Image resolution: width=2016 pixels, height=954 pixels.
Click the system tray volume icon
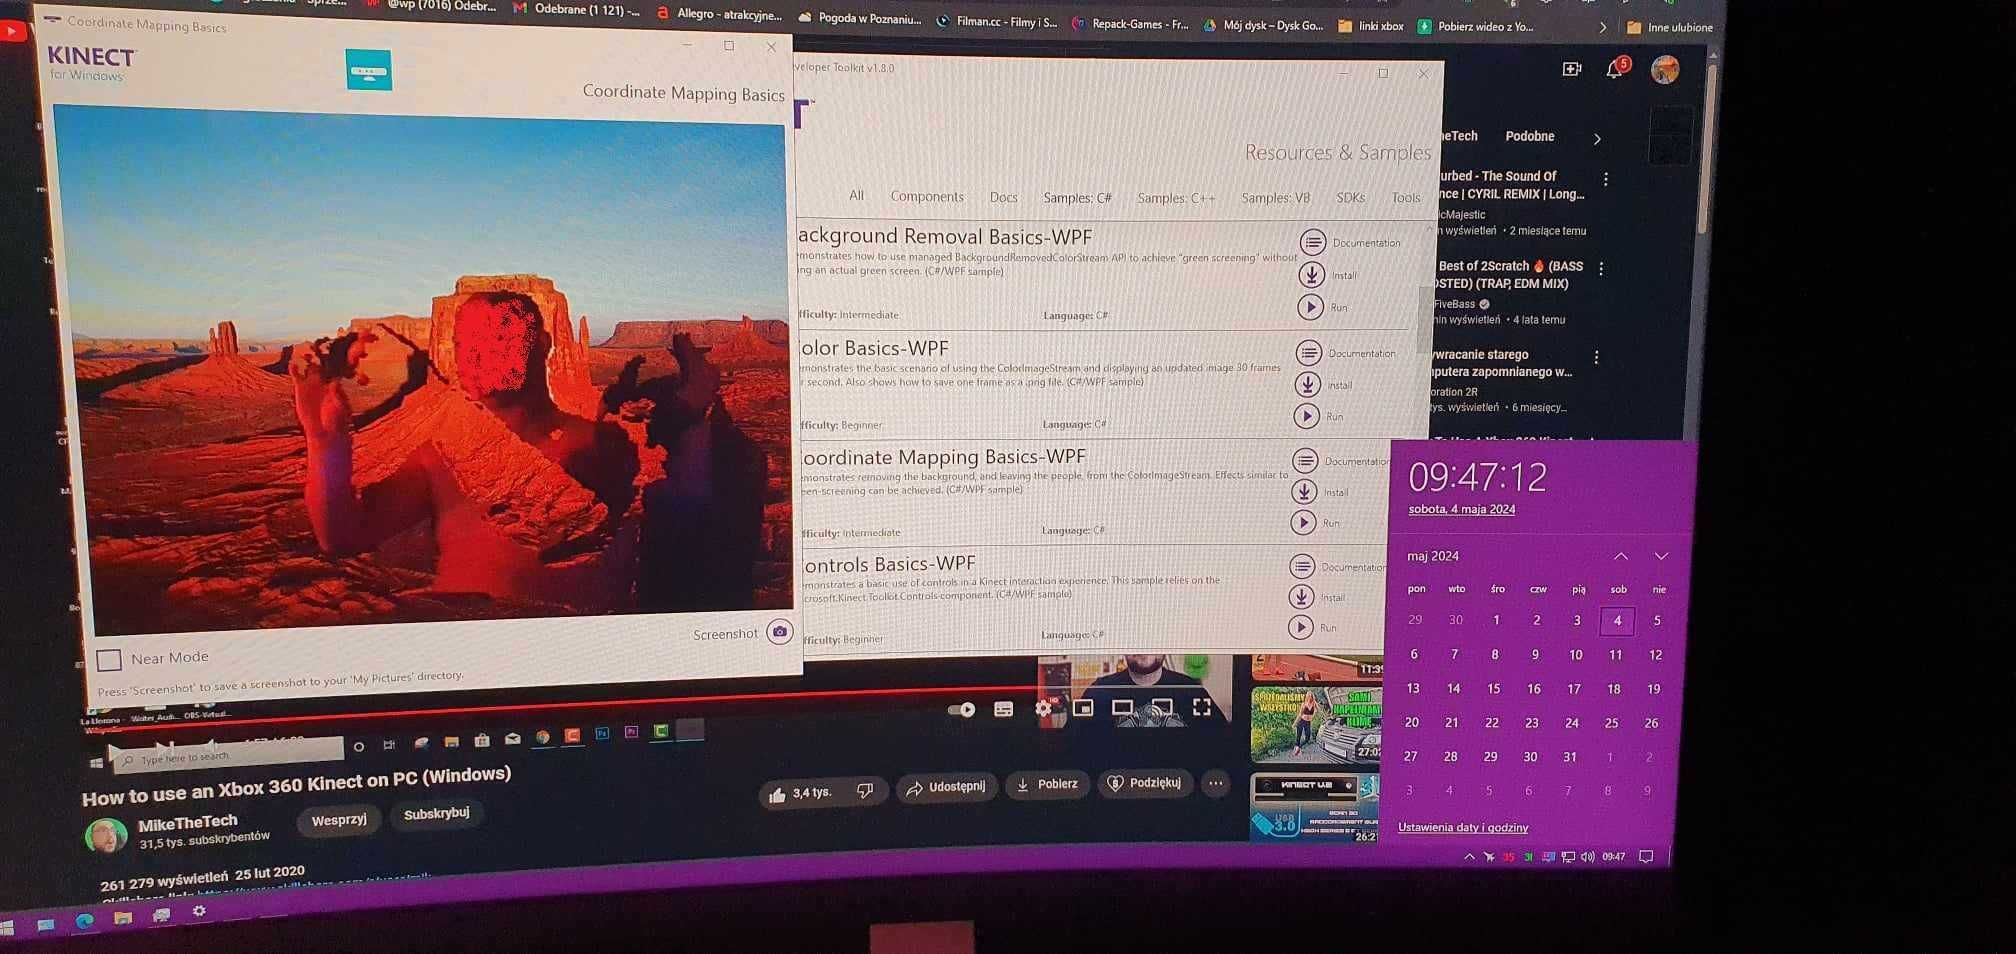pyautogui.click(x=1587, y=857)
